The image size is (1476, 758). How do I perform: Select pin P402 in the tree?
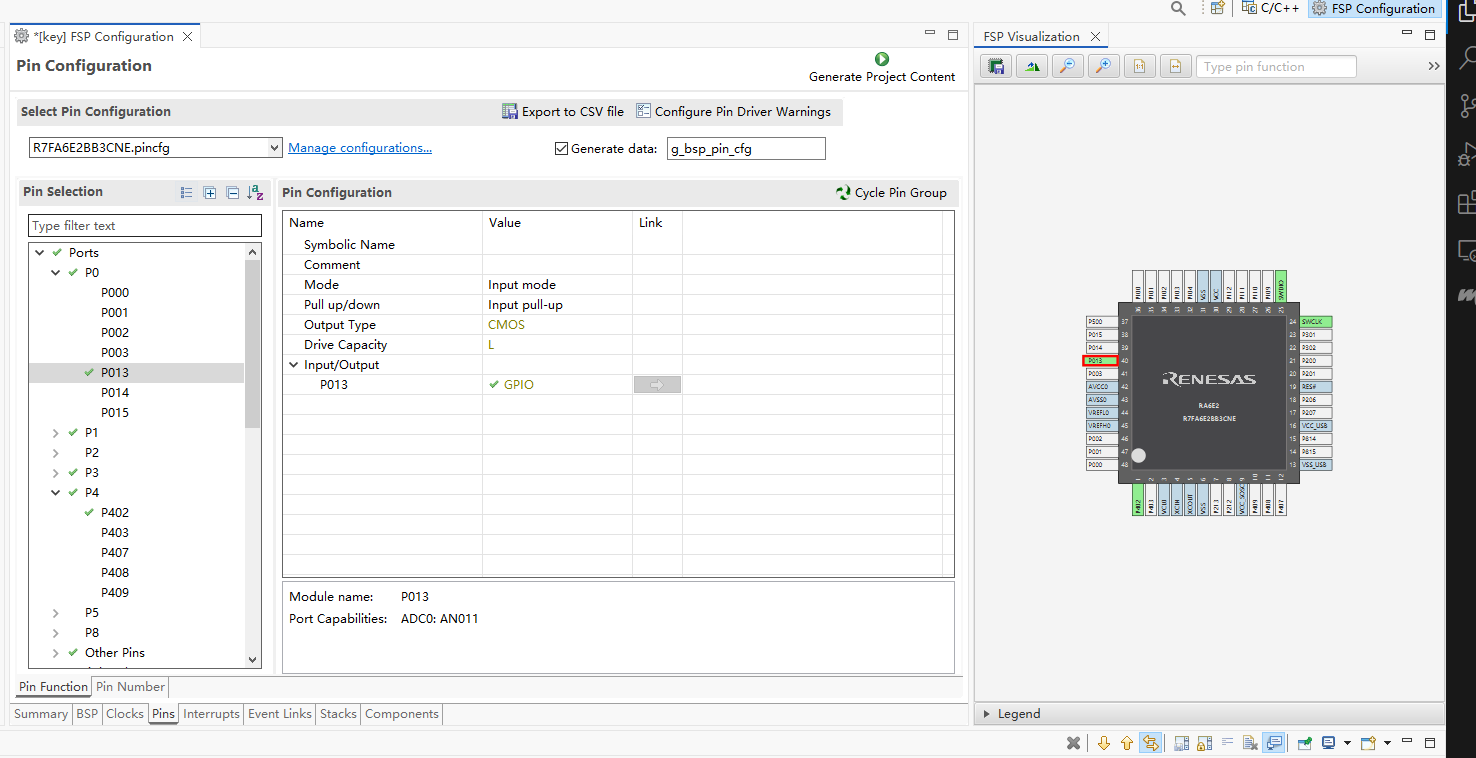pyautogui.click(x=115, y=513)
